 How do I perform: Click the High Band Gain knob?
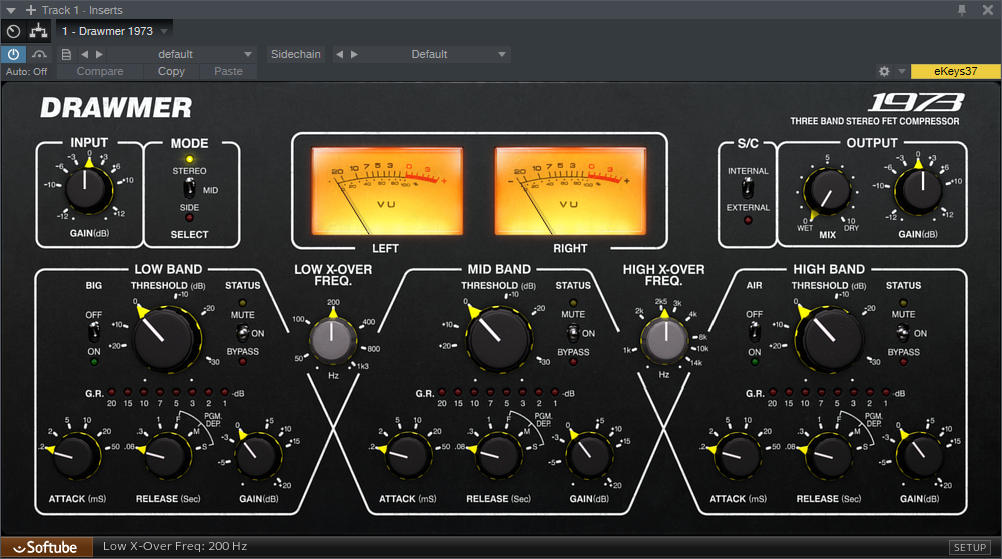coord(920,456)
